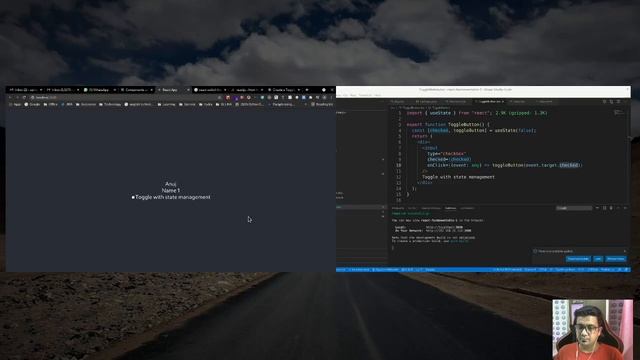The image size is (640, 360).
Task: Open the 'Create a Toggle' browser tab
Action: point(284,90)
